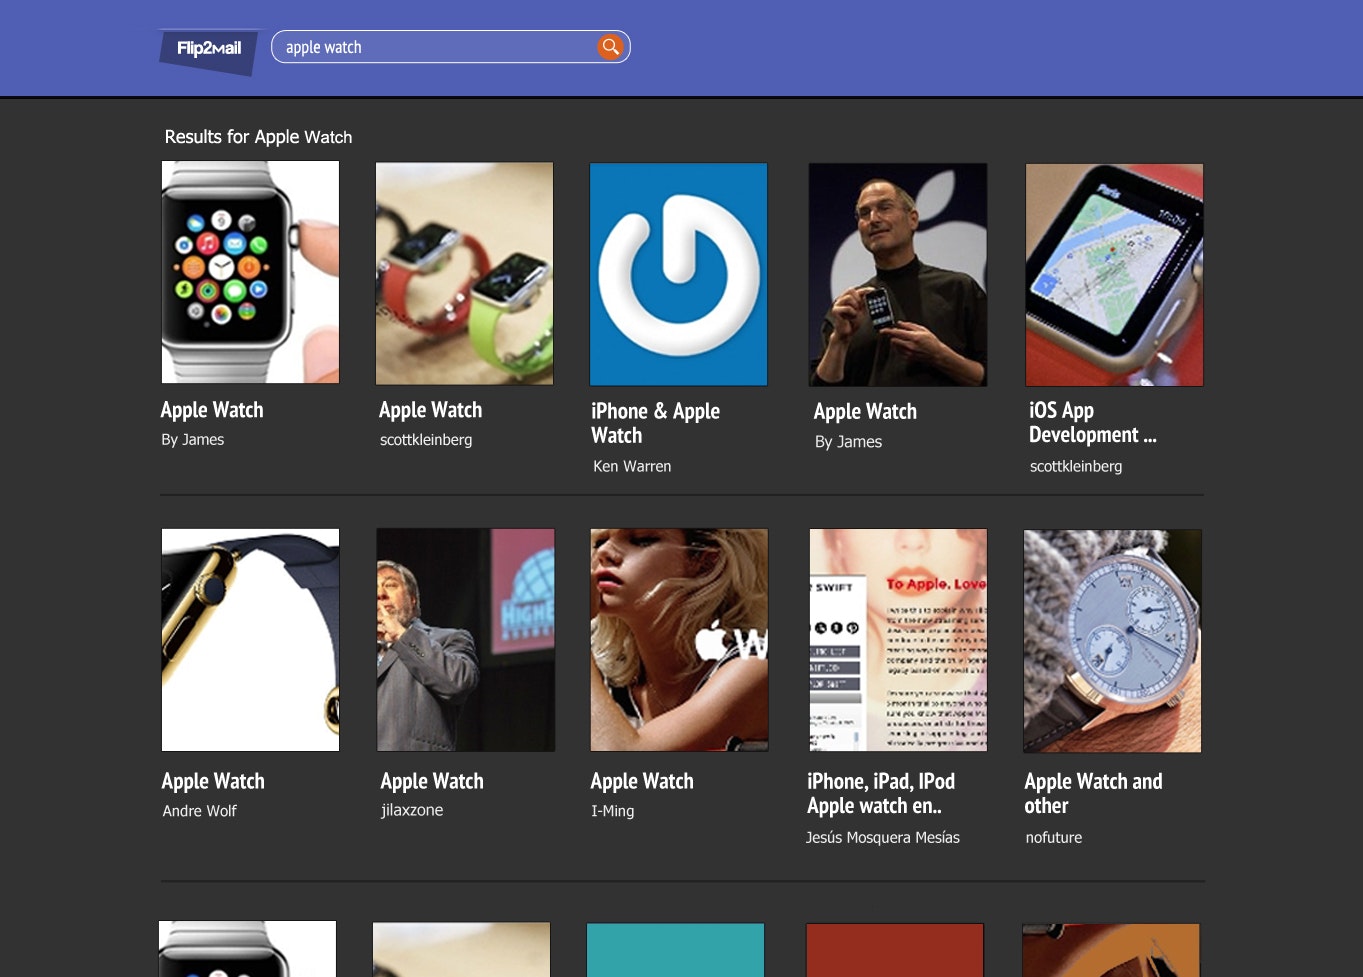Open the teal cover in the bottom row
The width and height of the screenshot is (1363, 977).
click(x=676, y=950)
